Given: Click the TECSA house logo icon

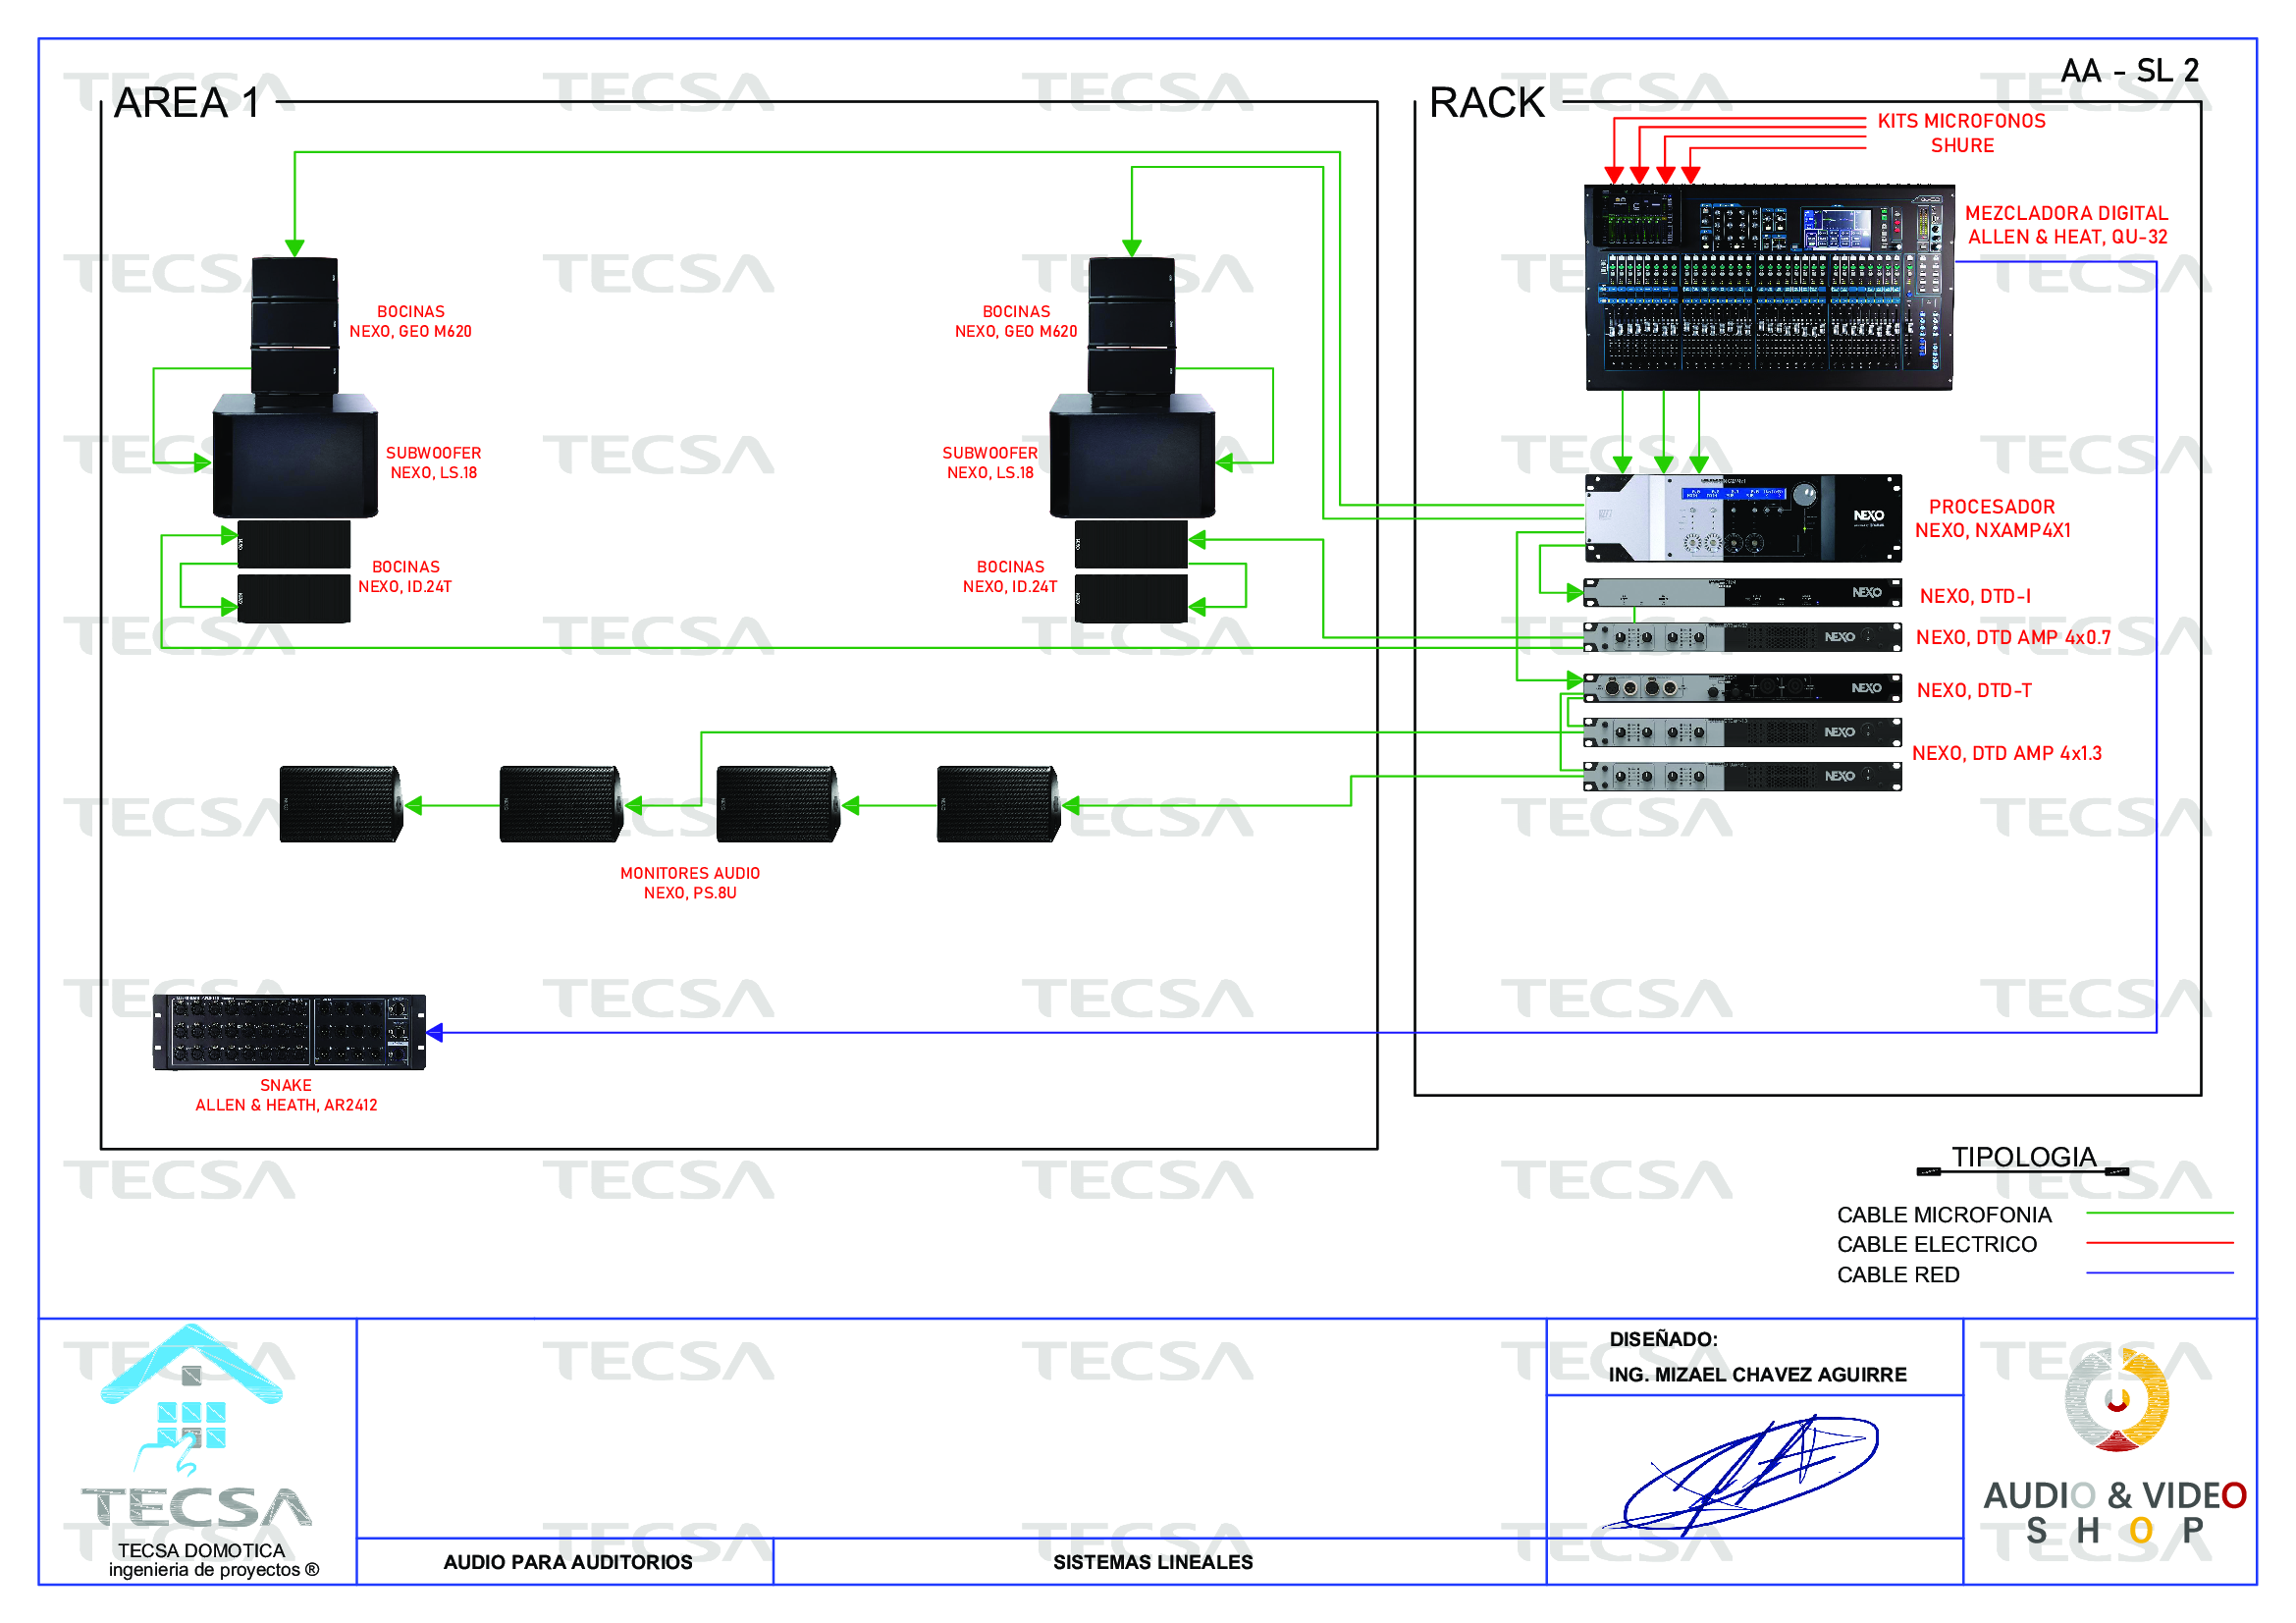Looking at the screenshot, I should coord(192,1398).
